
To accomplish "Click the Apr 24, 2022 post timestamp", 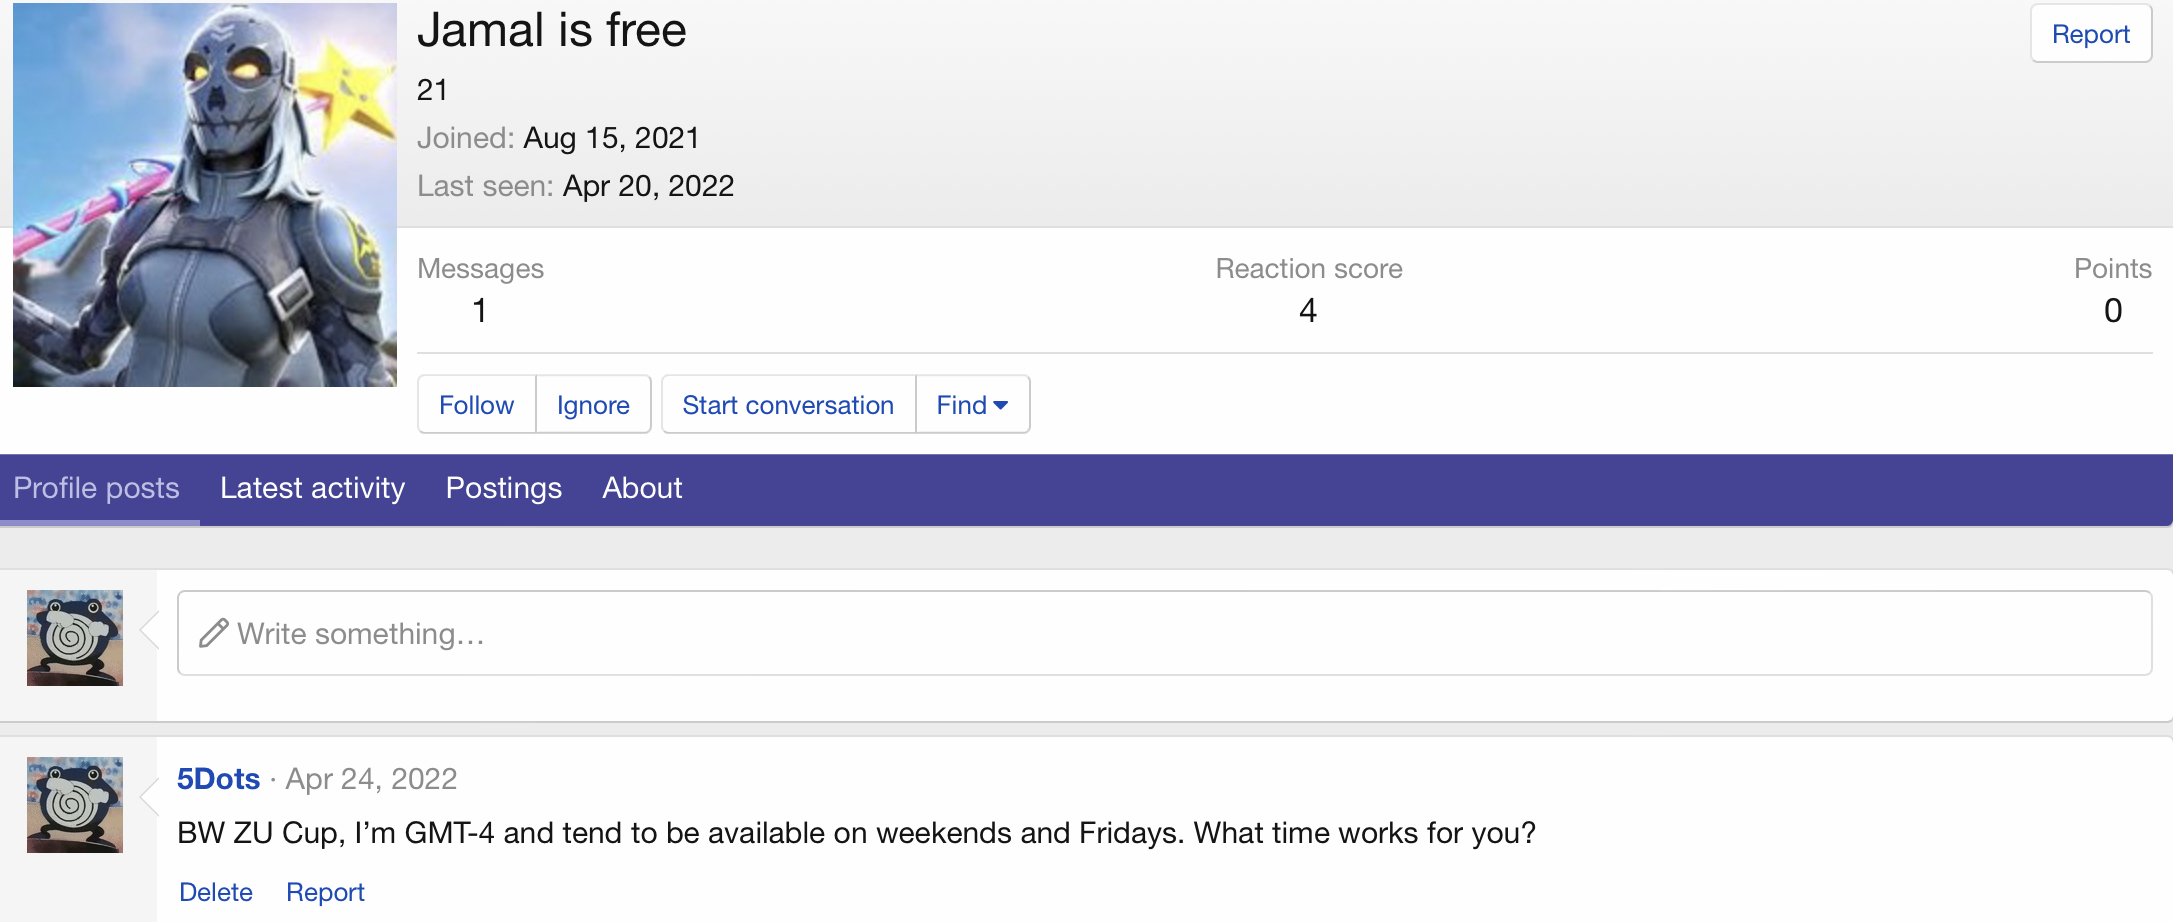I will pos(371,779).
